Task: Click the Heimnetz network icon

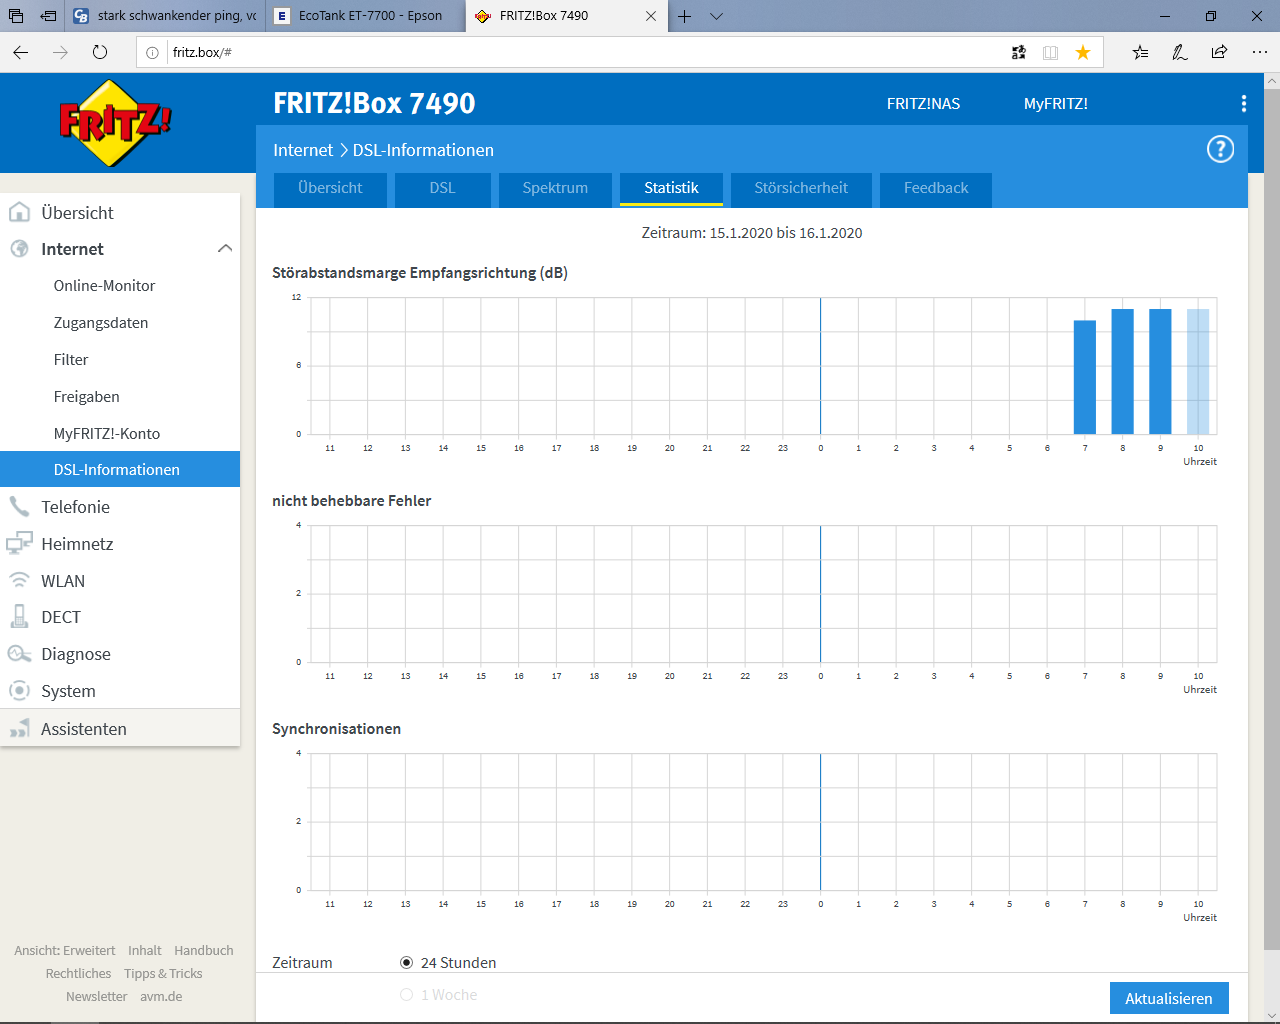Action: tap(19, 543)
